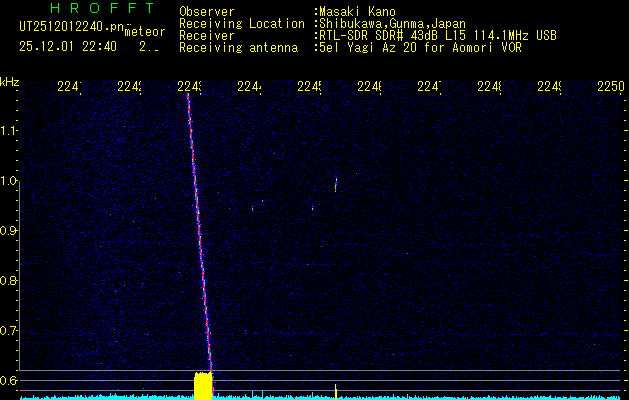The height and width of the screenshot is (400, 629).
Task: Click the 0.6 kHz frequency label
Action: coord(8,380)
